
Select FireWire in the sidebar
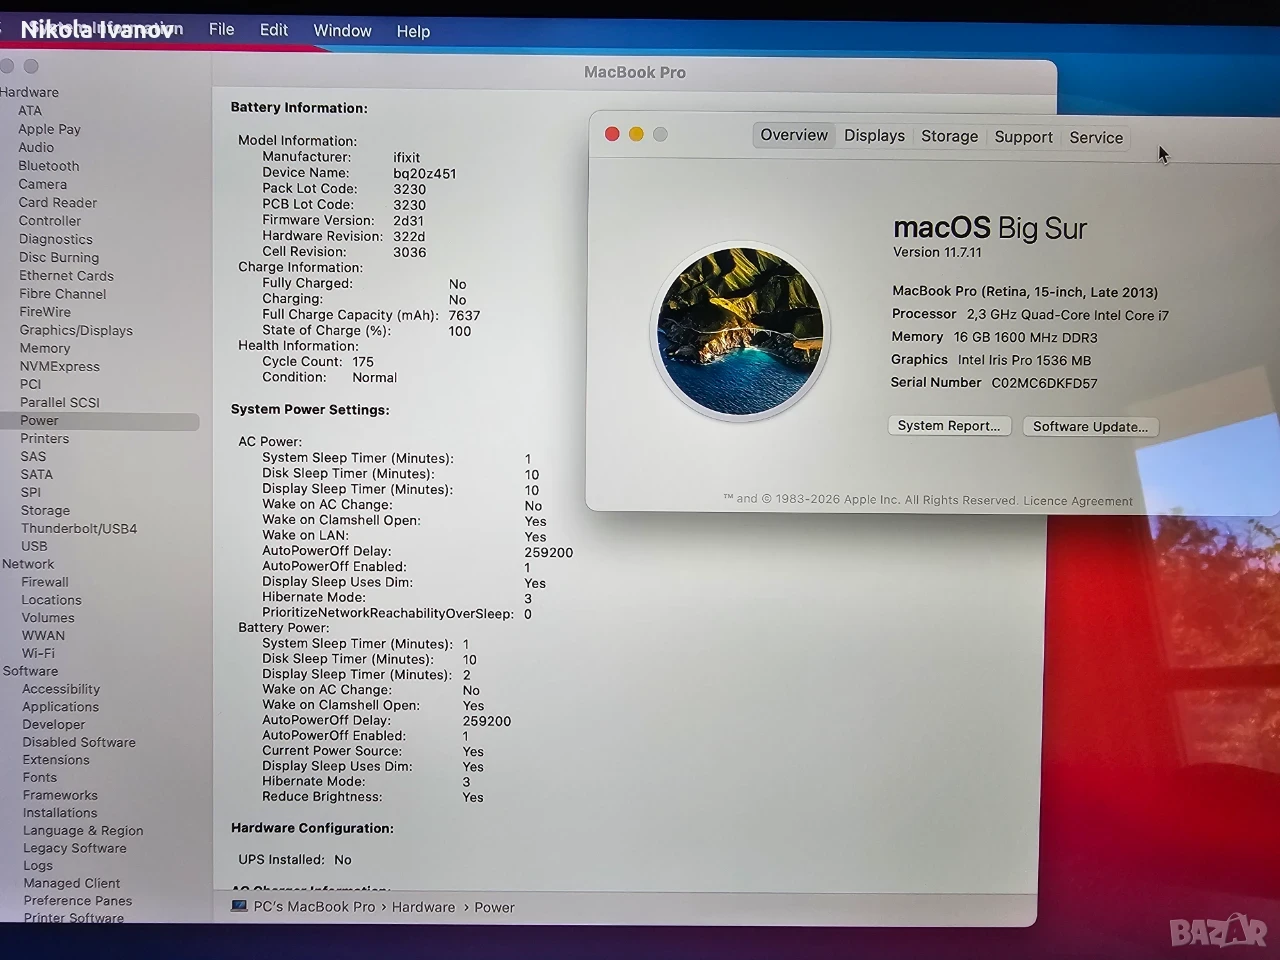45,312
